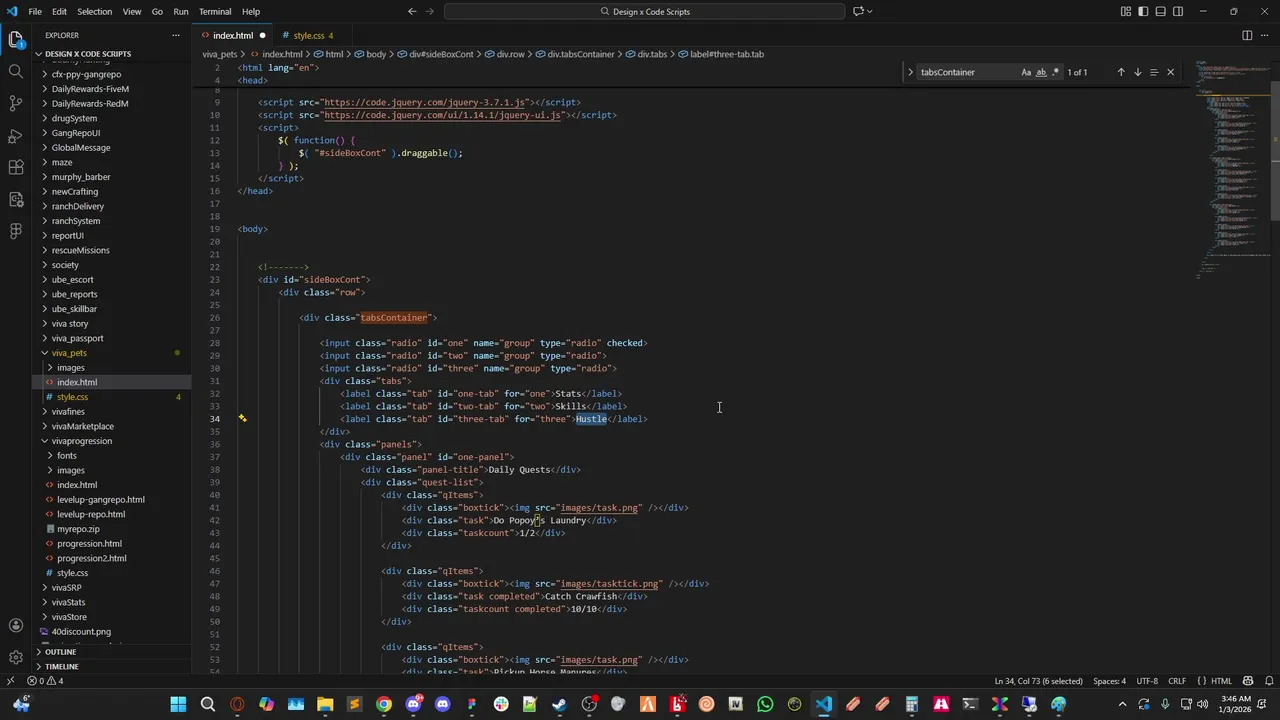Click the Design x Code Scripts command center search
1280x720 pixels.
[645, 11]
